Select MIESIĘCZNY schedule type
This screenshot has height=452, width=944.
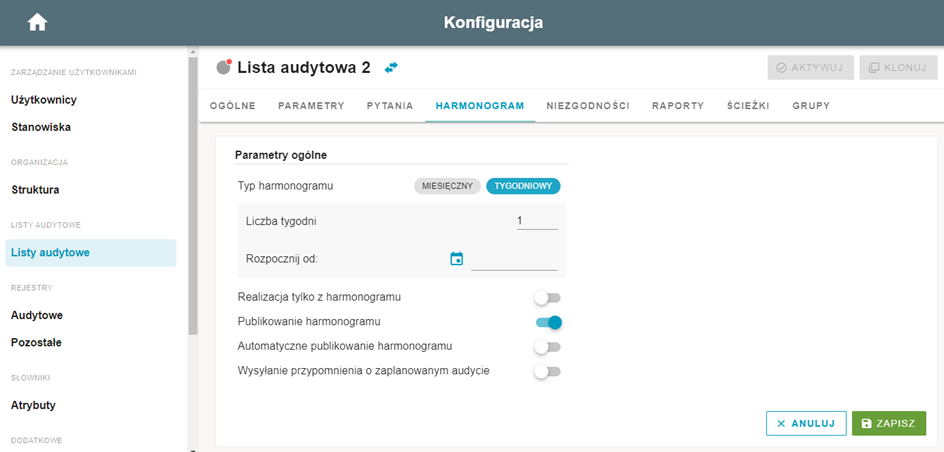[x=447, y=186]
